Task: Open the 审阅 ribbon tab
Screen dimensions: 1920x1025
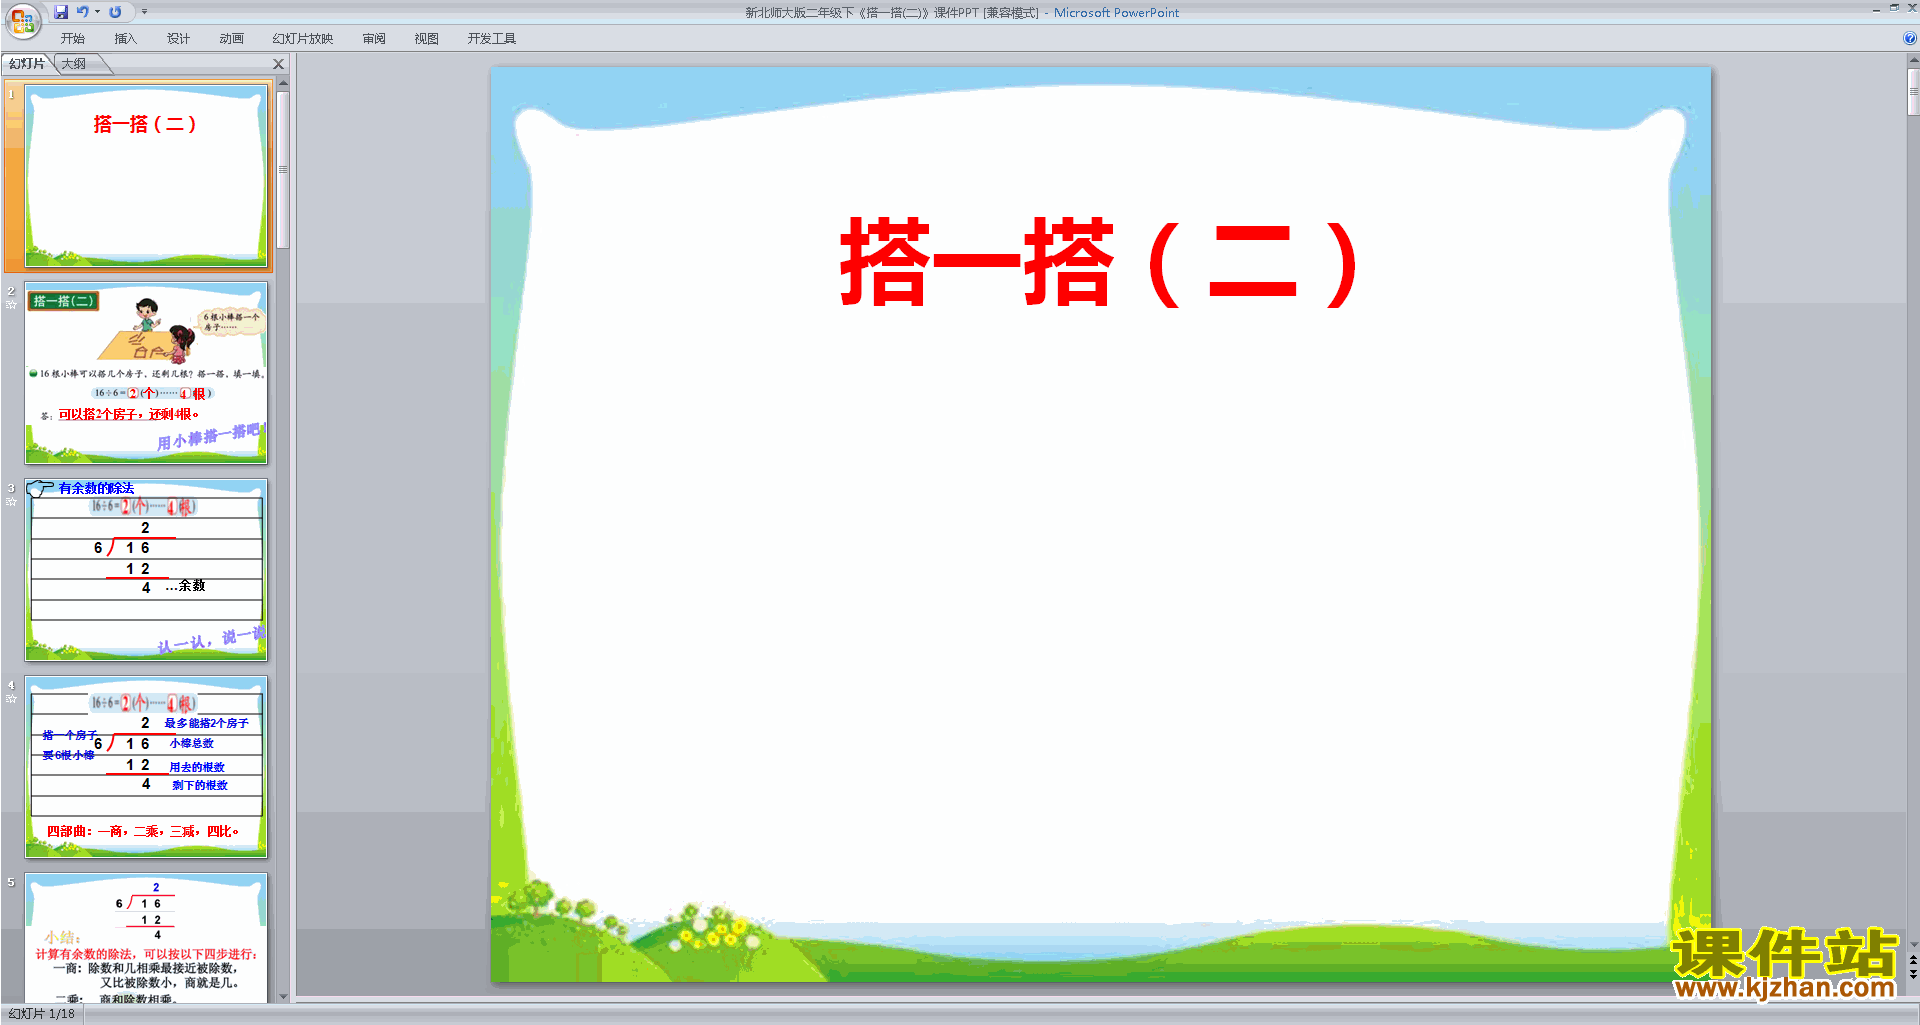Action: pos(374,39)
